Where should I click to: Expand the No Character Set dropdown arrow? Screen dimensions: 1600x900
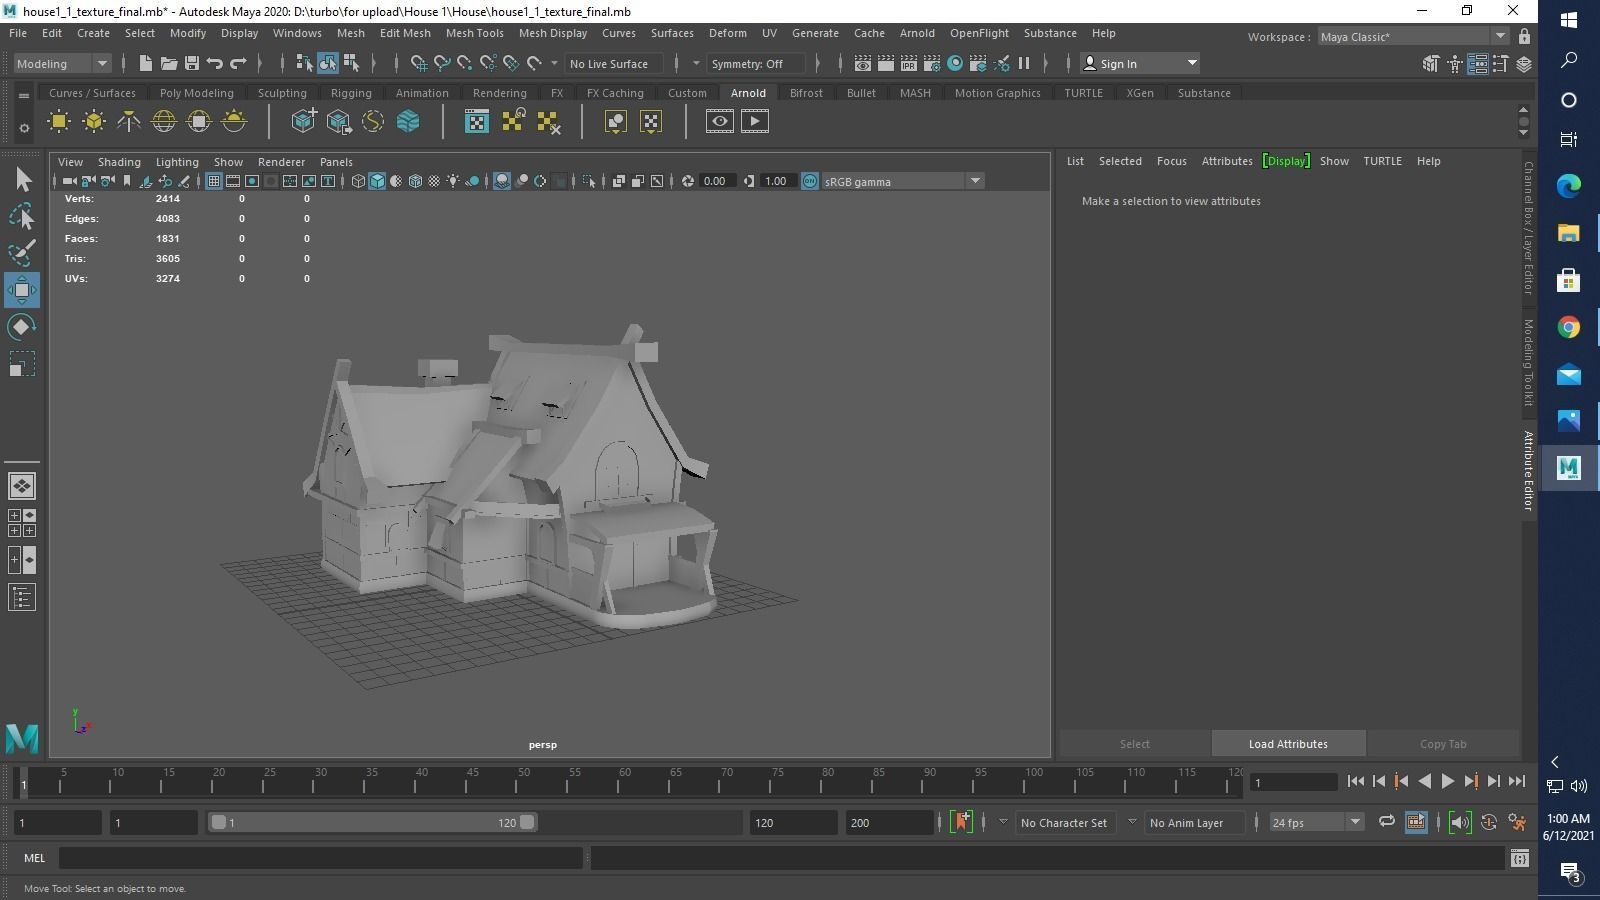coord(1003,822)
